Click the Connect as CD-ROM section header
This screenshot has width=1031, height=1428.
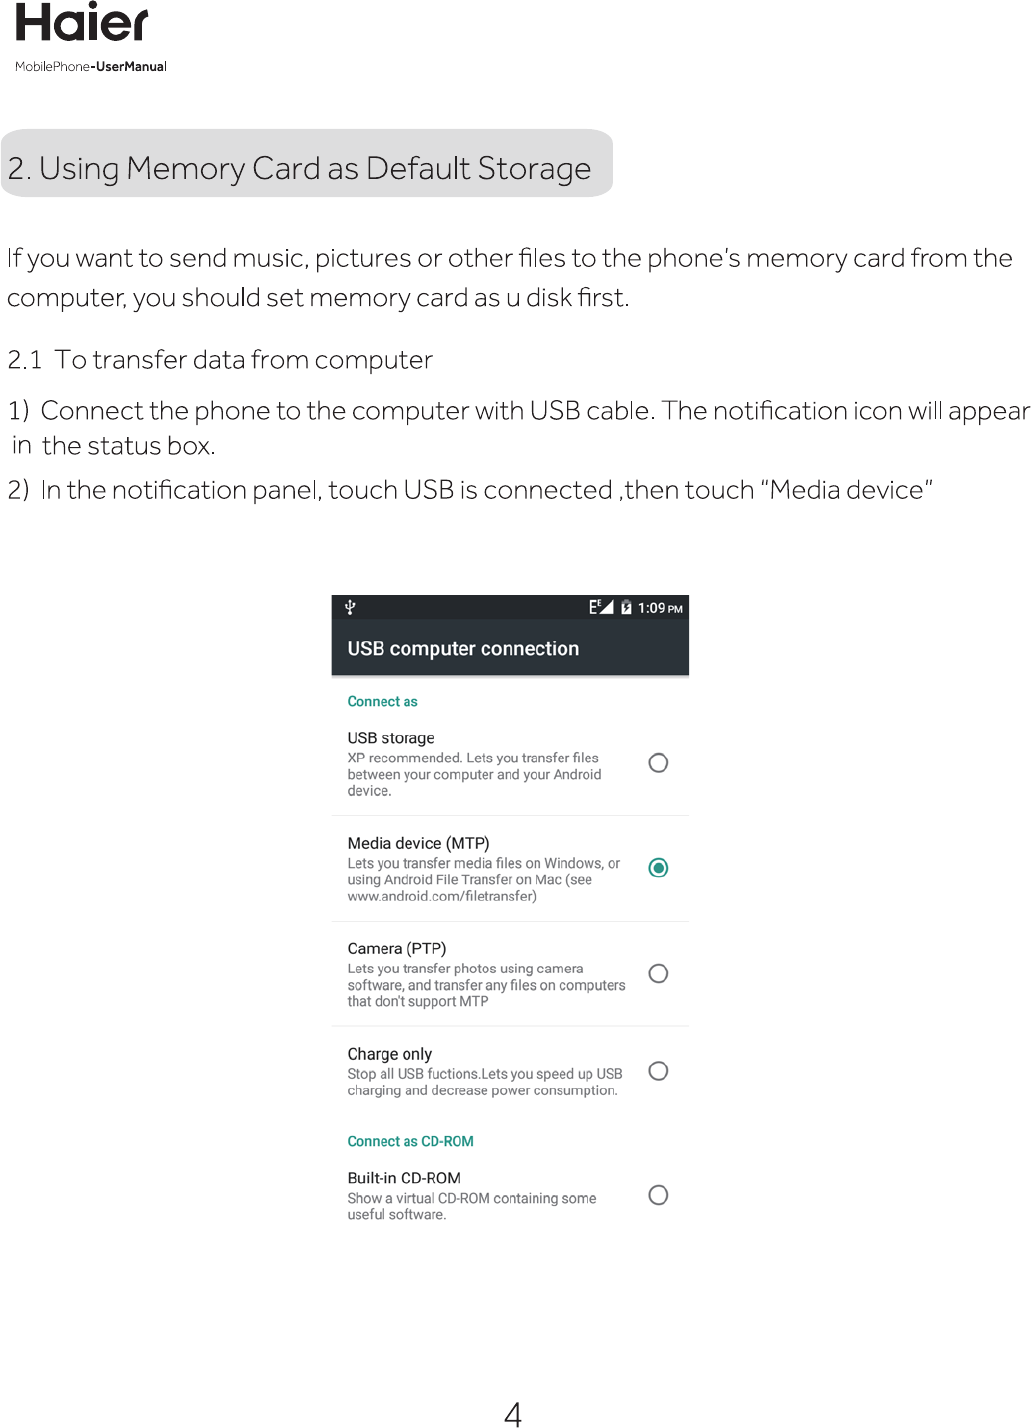[x=410, y=1141]
